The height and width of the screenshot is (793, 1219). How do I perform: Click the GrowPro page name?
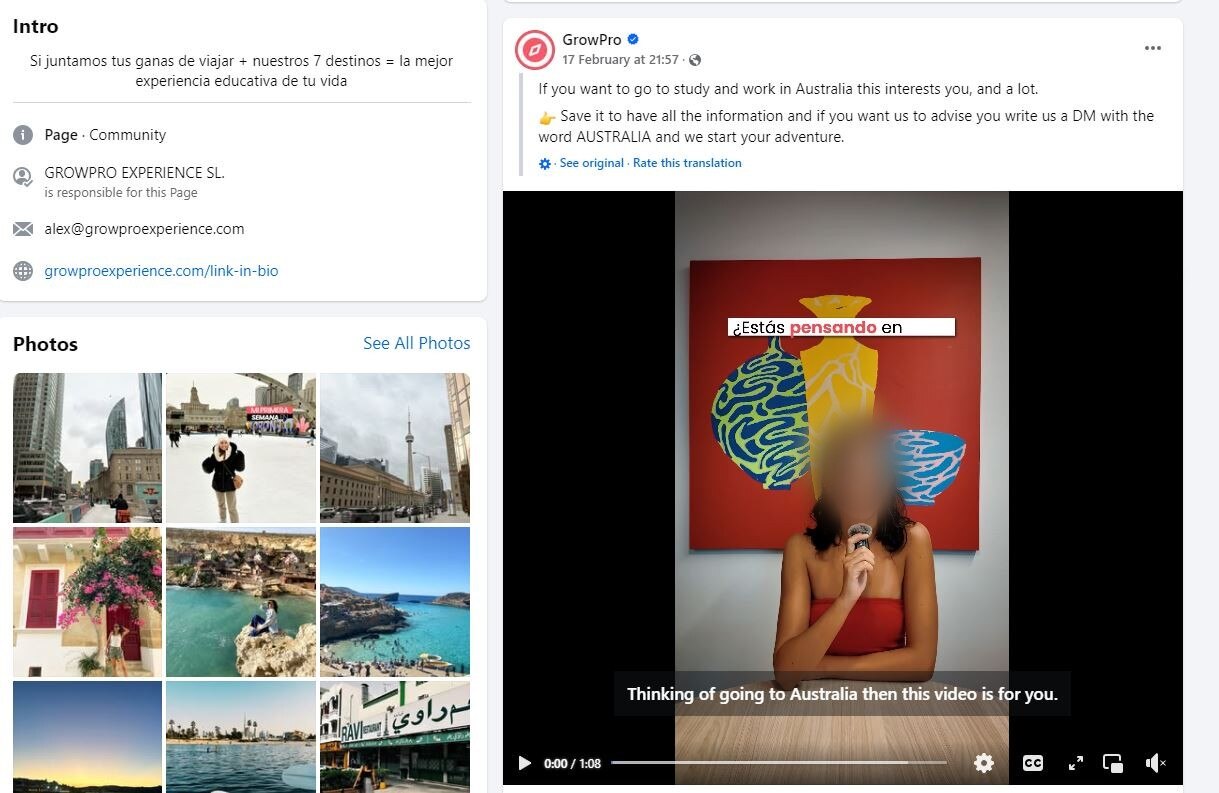click(591, 40)
